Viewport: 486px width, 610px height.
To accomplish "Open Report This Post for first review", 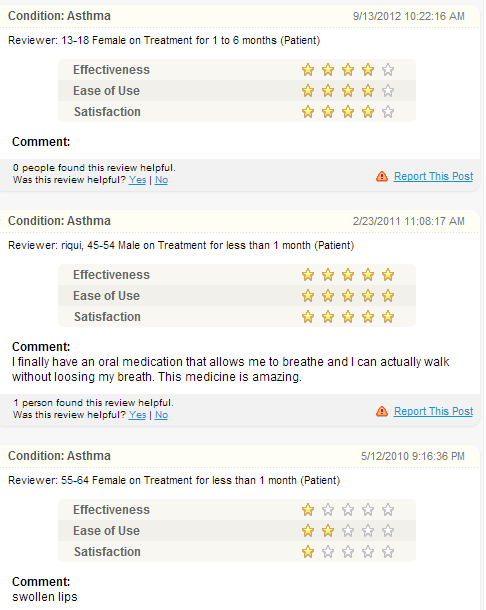I will click(433, 176).
